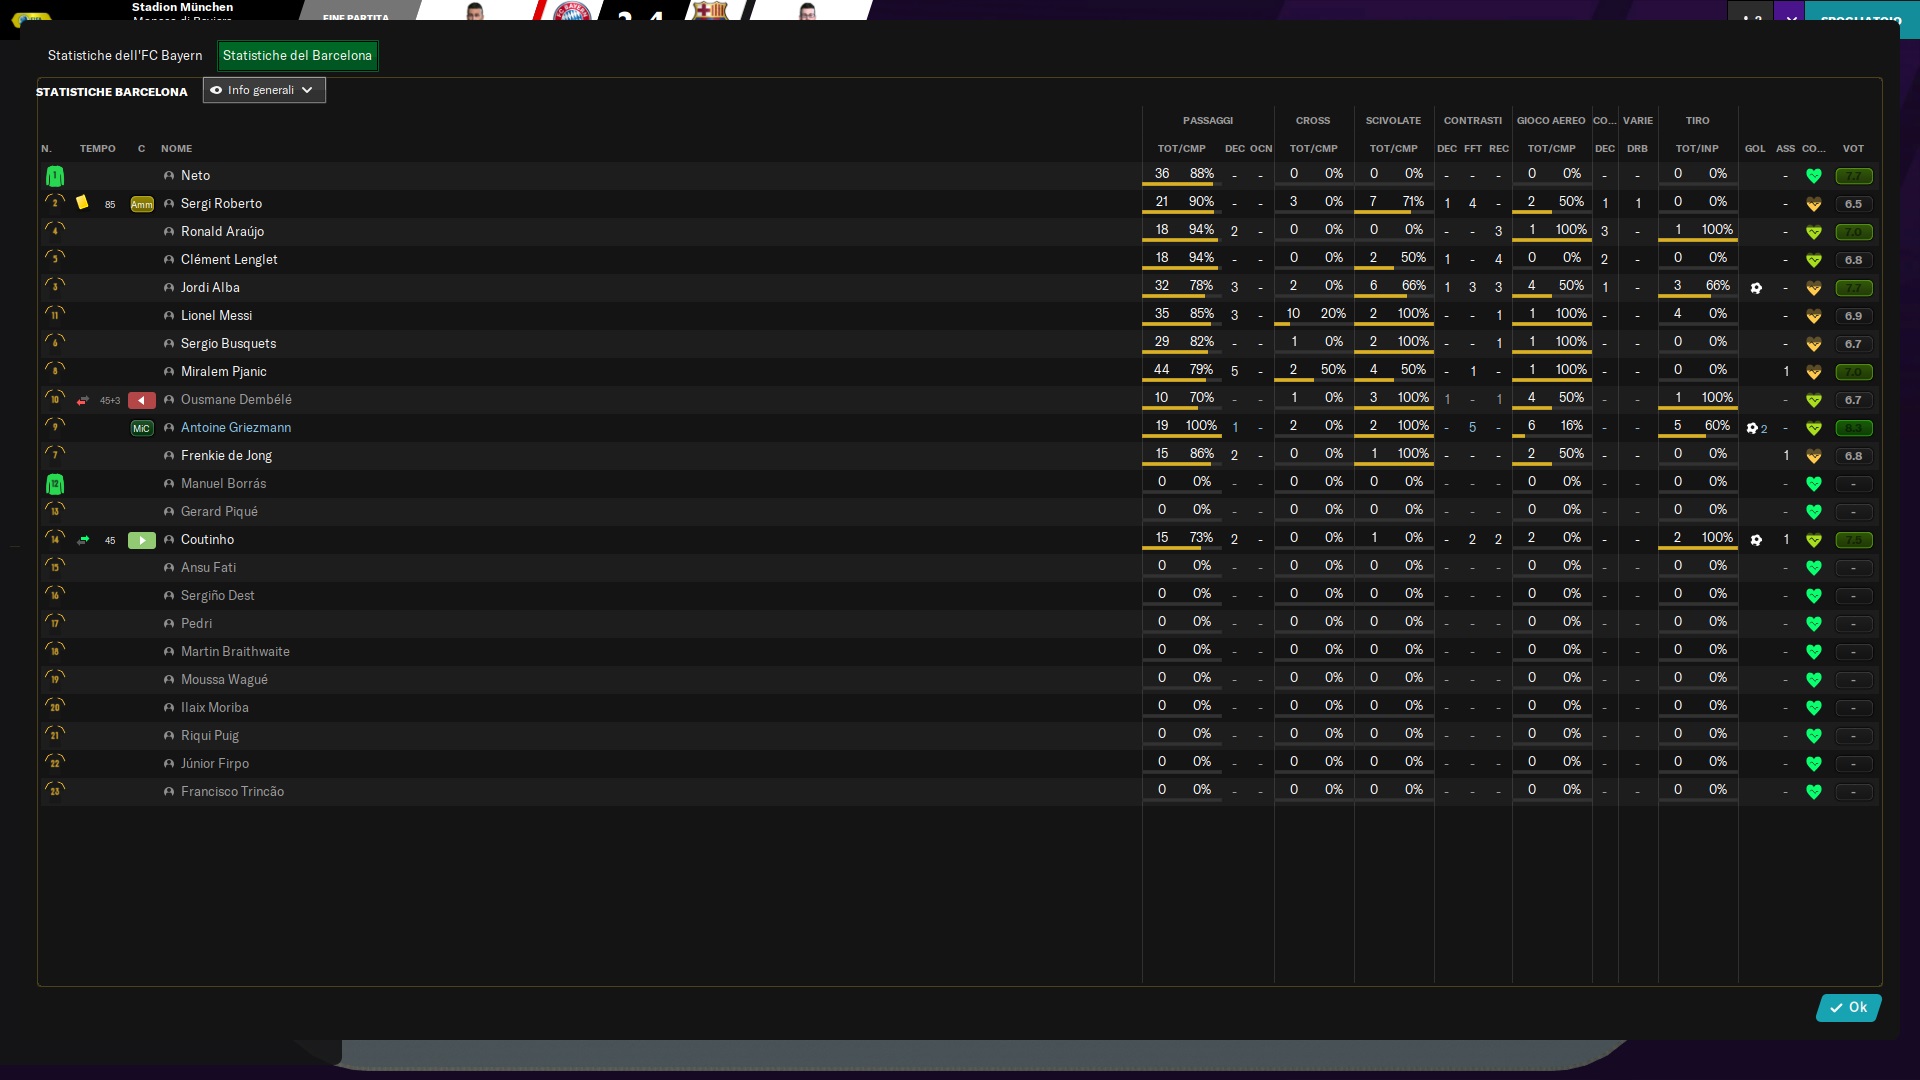This screenshot has width=1920, height=1080.
Task: Click the Amm badge beside Sergi Roberto
Action: click(142, 204)
